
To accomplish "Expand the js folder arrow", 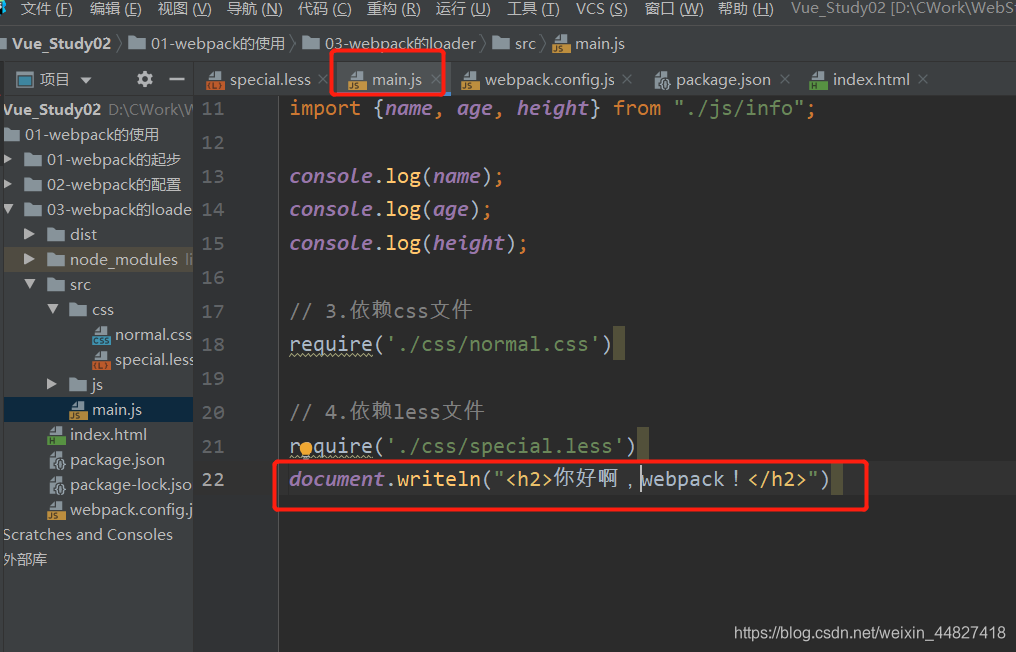I will pos(52,384).
